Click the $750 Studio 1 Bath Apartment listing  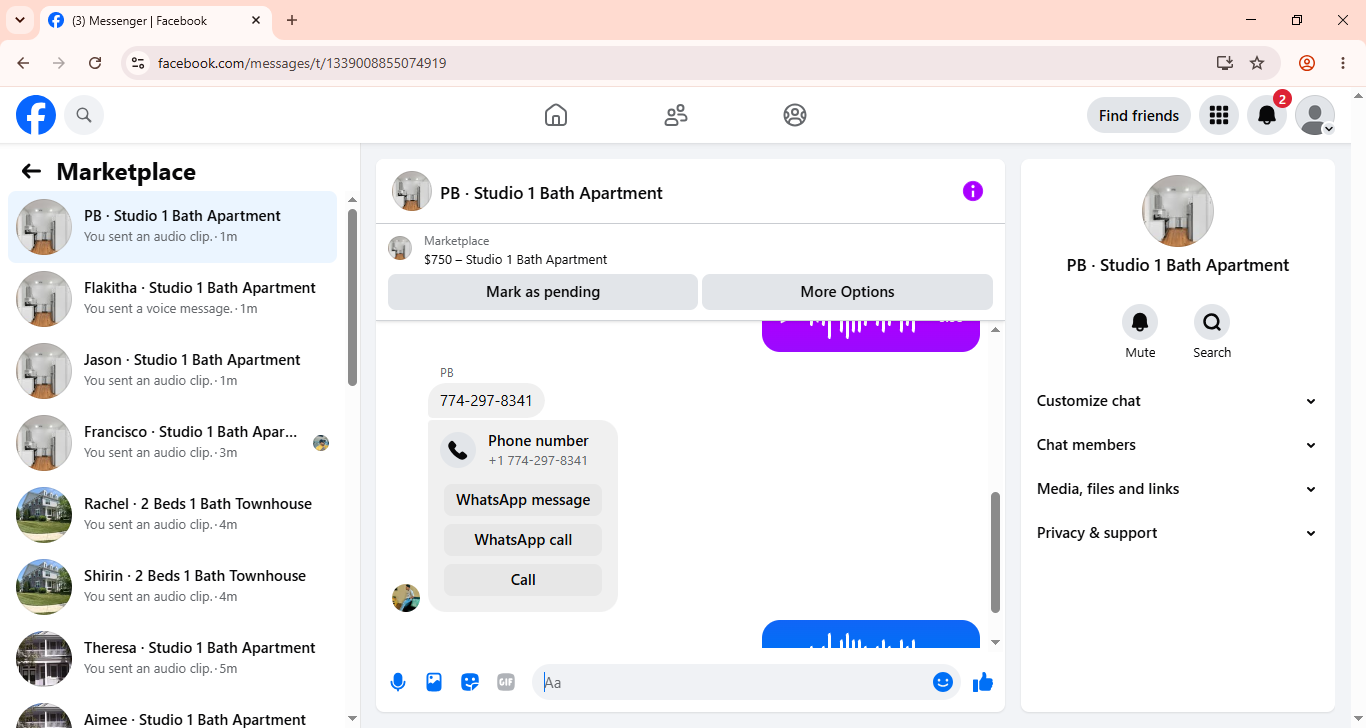(515, 259)
